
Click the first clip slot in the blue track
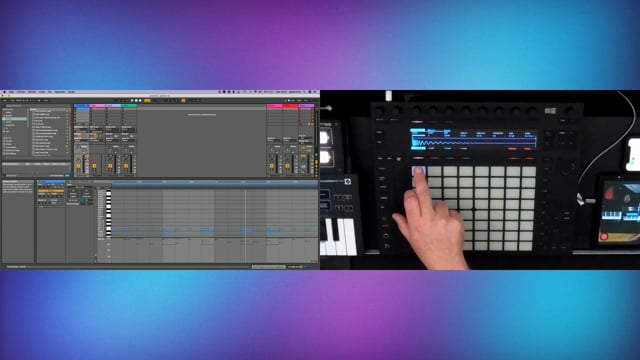(x=82, y=109)
